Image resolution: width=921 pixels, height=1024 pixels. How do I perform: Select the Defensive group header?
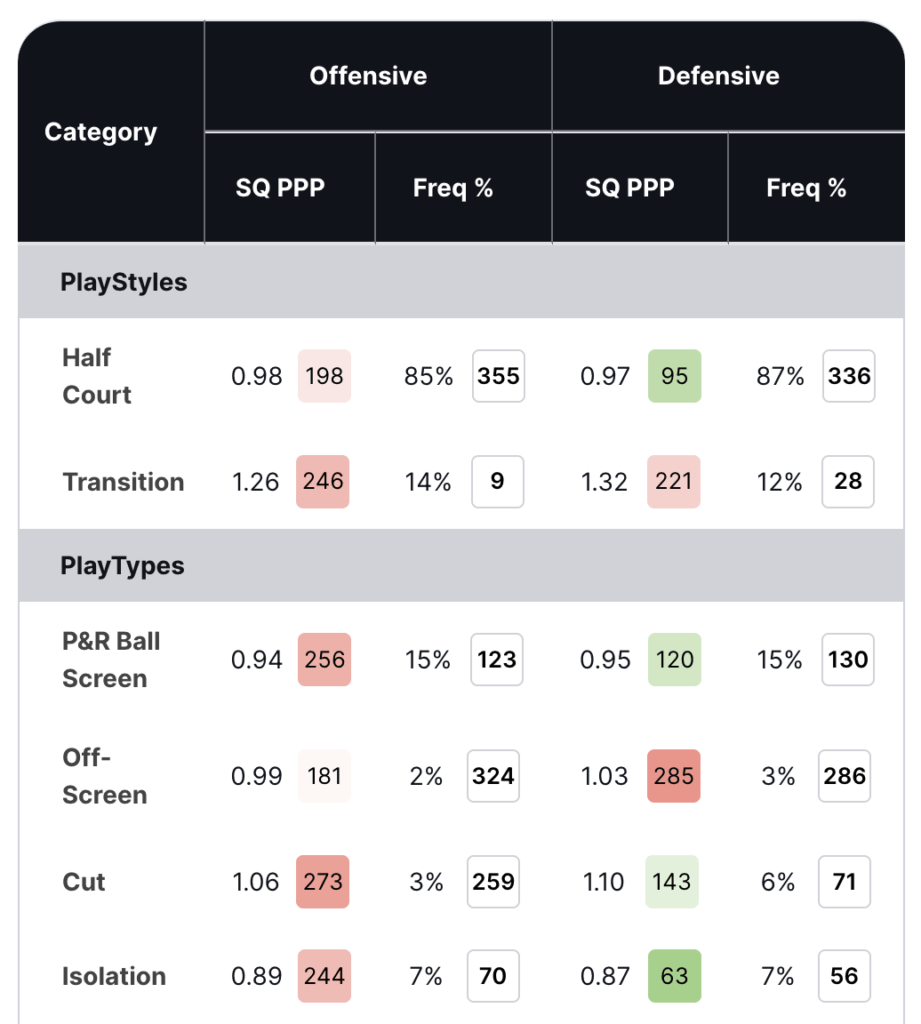(718, 76)
